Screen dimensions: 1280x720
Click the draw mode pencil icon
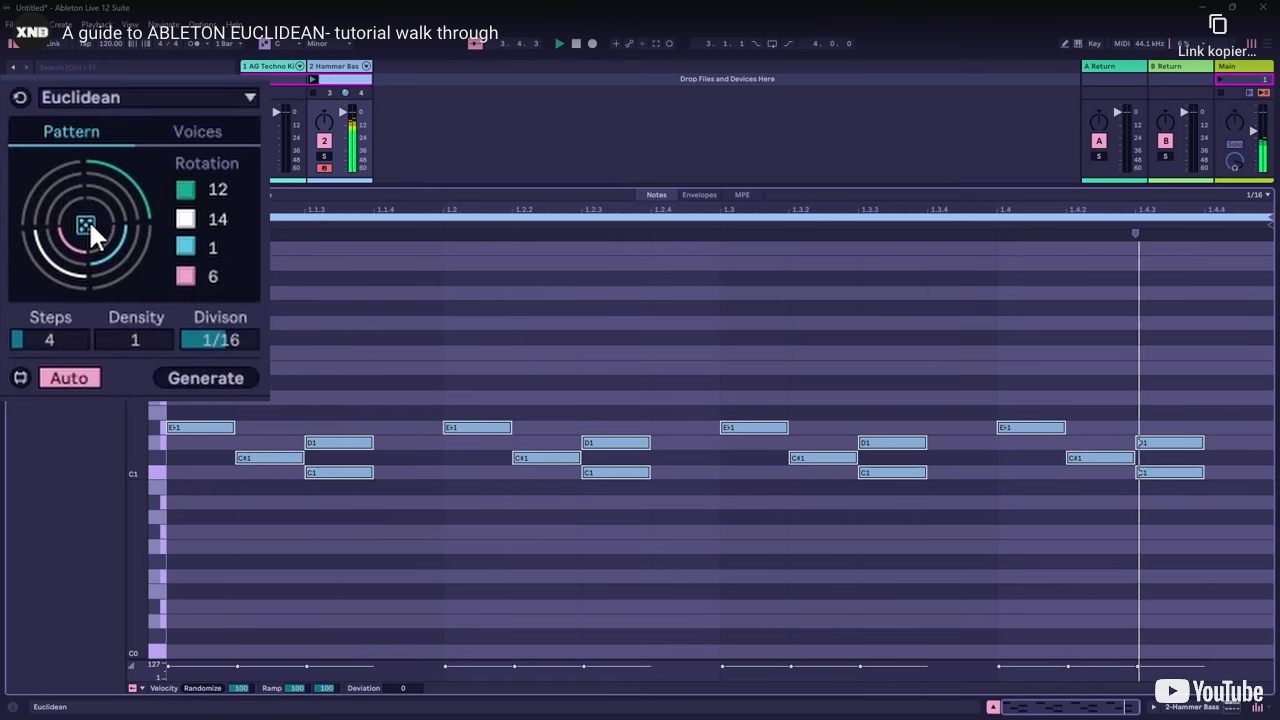click(x=1064, y=43)
